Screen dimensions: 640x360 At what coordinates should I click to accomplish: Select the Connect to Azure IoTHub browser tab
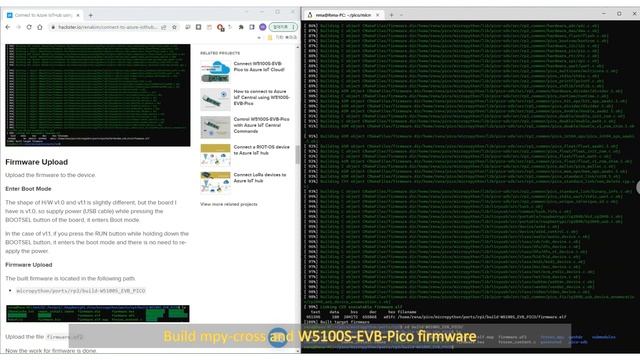click(x=43, y=15)
